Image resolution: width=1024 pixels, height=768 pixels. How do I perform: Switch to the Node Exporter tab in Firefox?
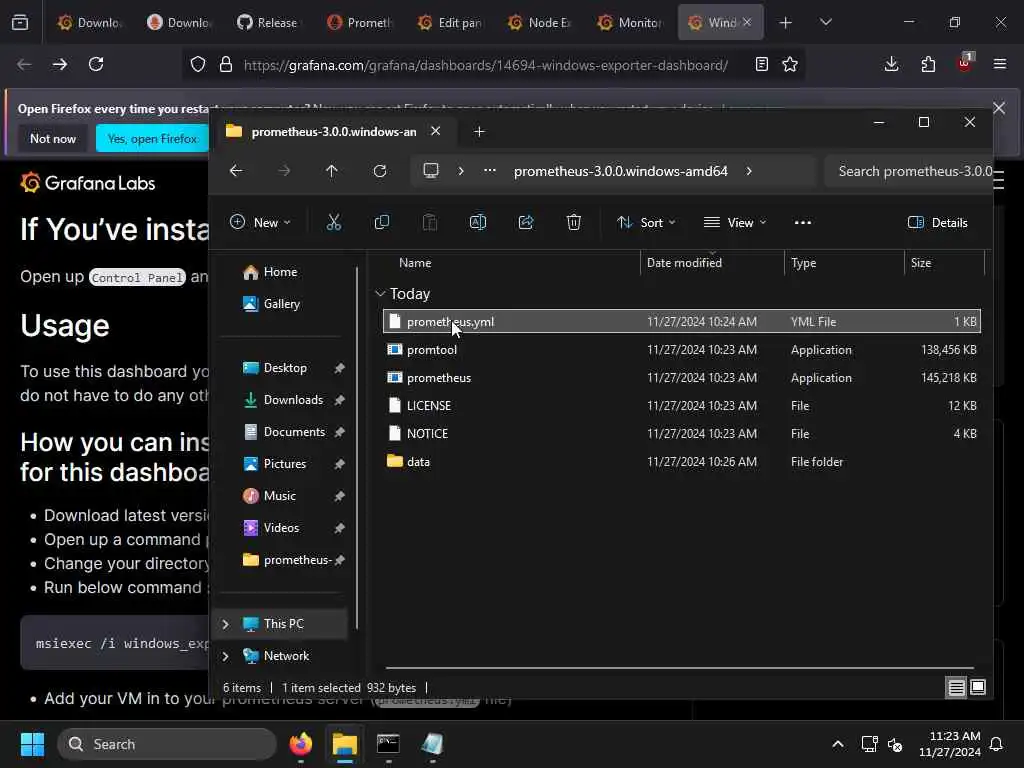click(539, 23)
